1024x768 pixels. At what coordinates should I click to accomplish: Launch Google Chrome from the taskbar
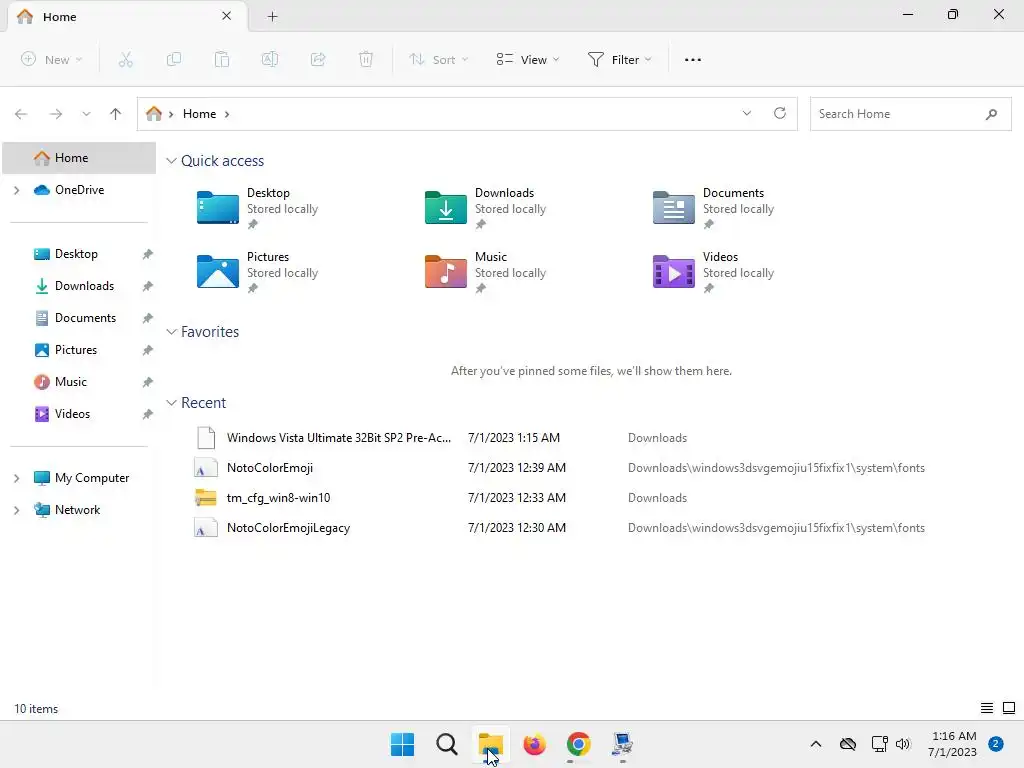click(x=578, y=744)
